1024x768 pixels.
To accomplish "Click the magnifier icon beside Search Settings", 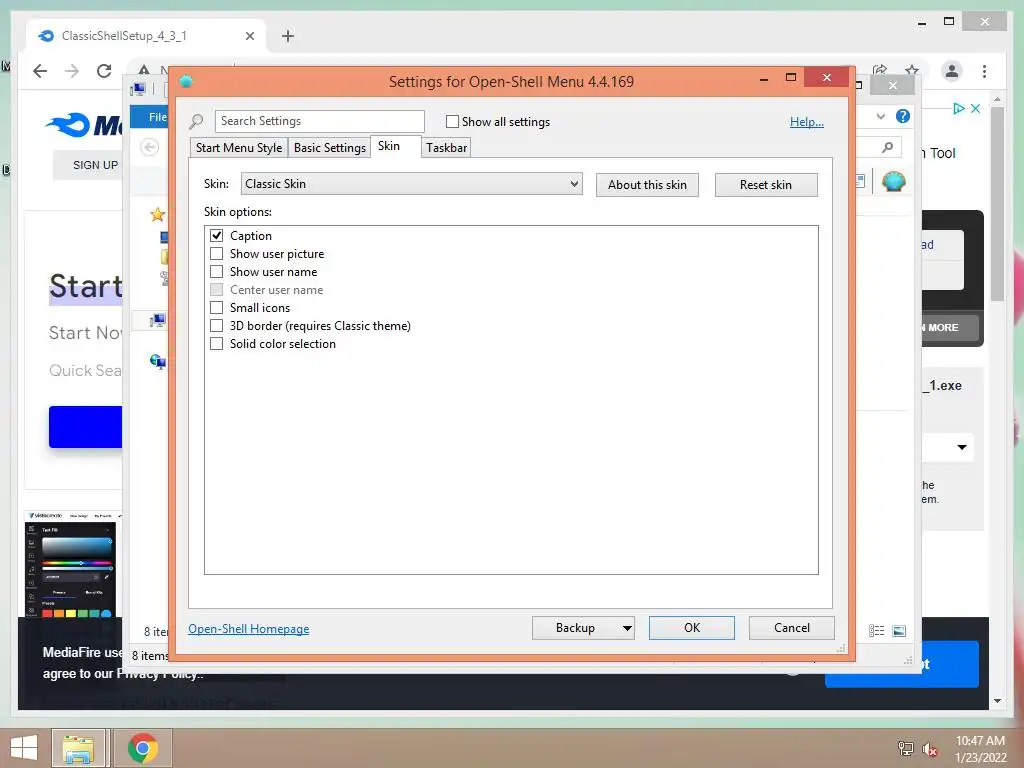I will click(x=197, y=121).
